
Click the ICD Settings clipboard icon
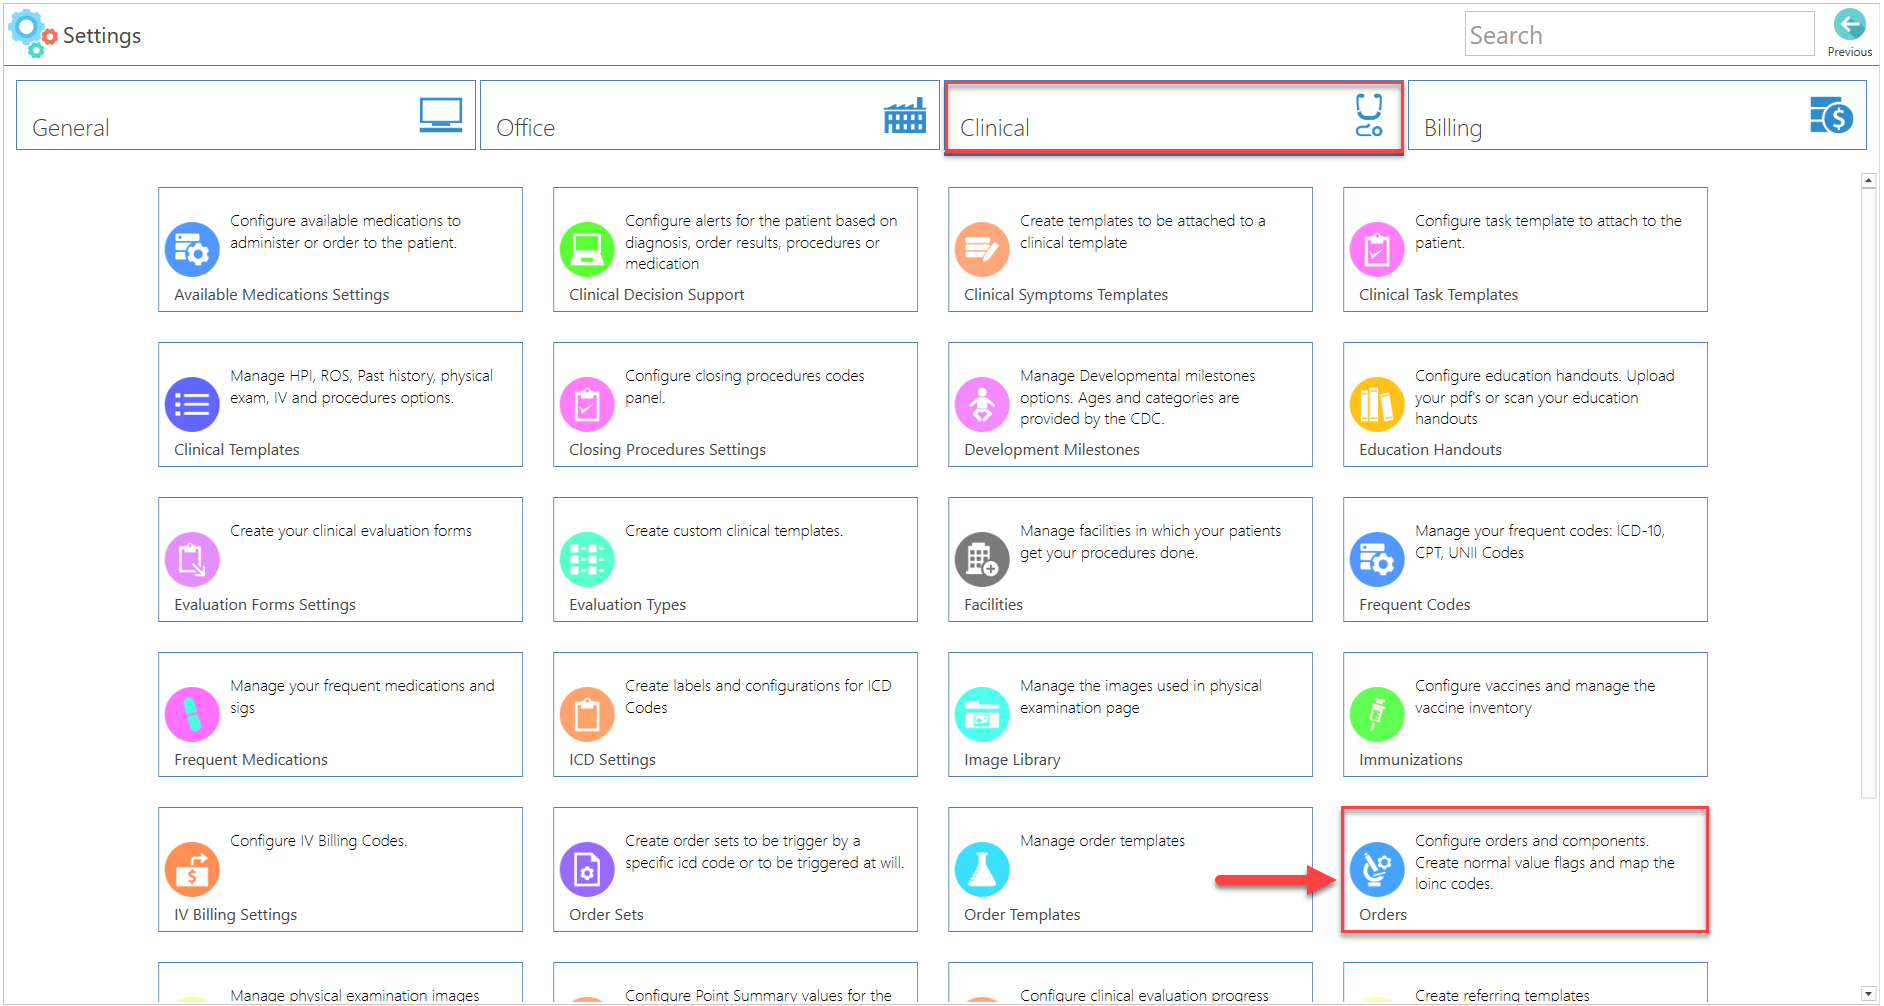point(587,714)
